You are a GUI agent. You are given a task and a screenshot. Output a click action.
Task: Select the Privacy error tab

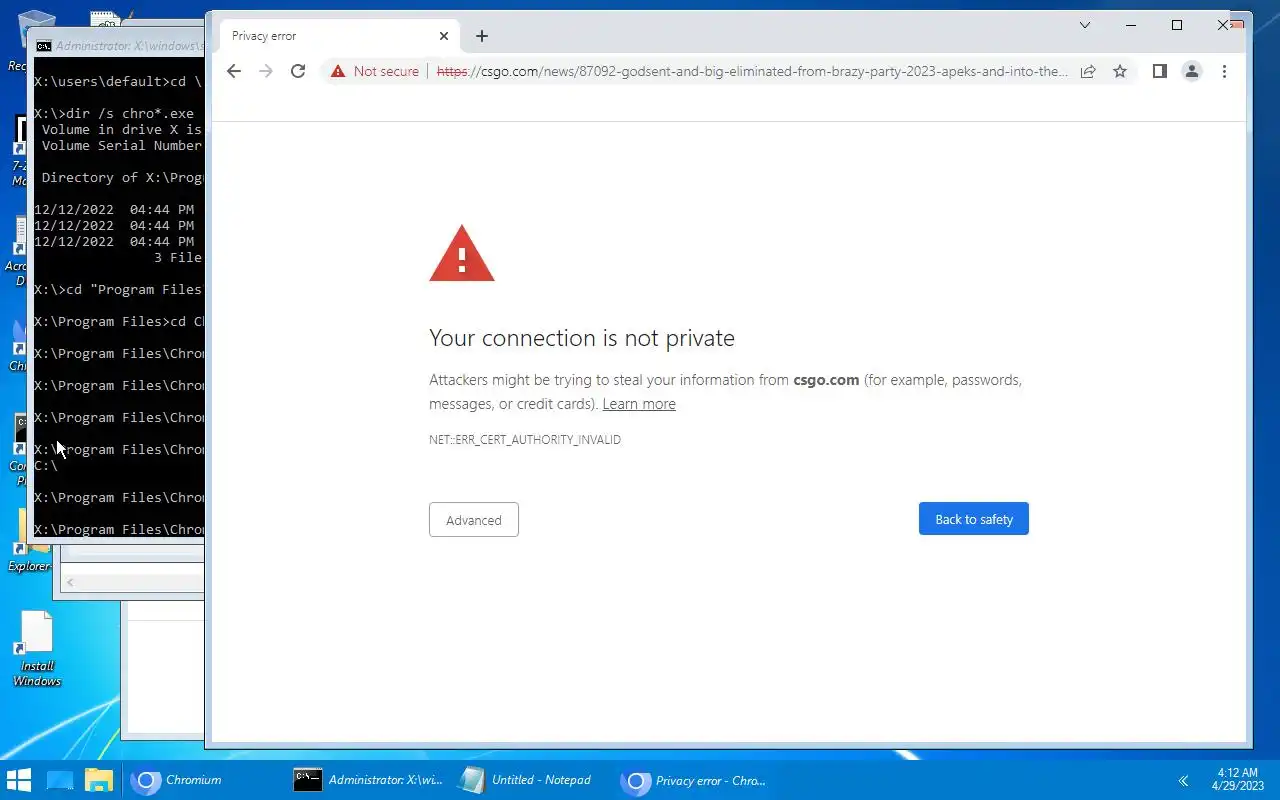340,36
